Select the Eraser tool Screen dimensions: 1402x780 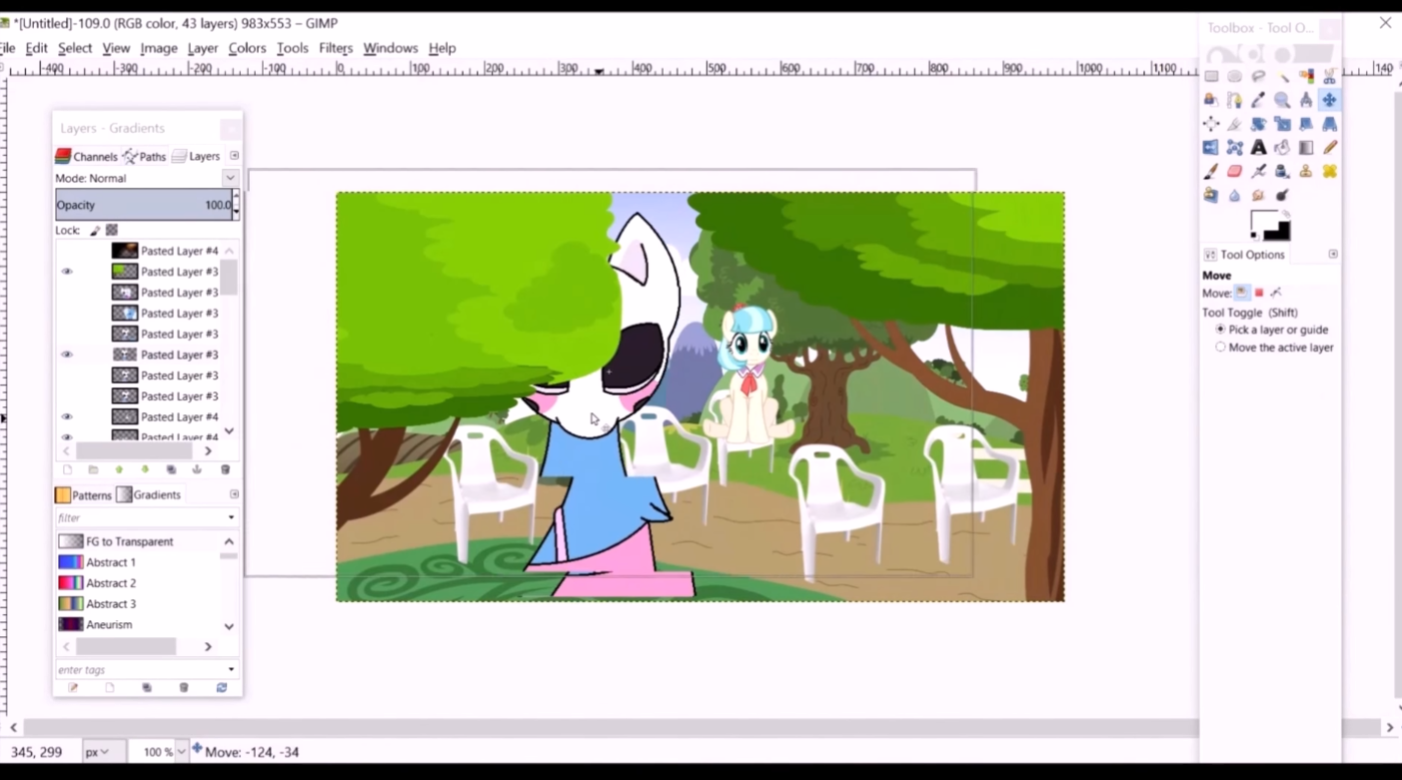point(1235,172)
